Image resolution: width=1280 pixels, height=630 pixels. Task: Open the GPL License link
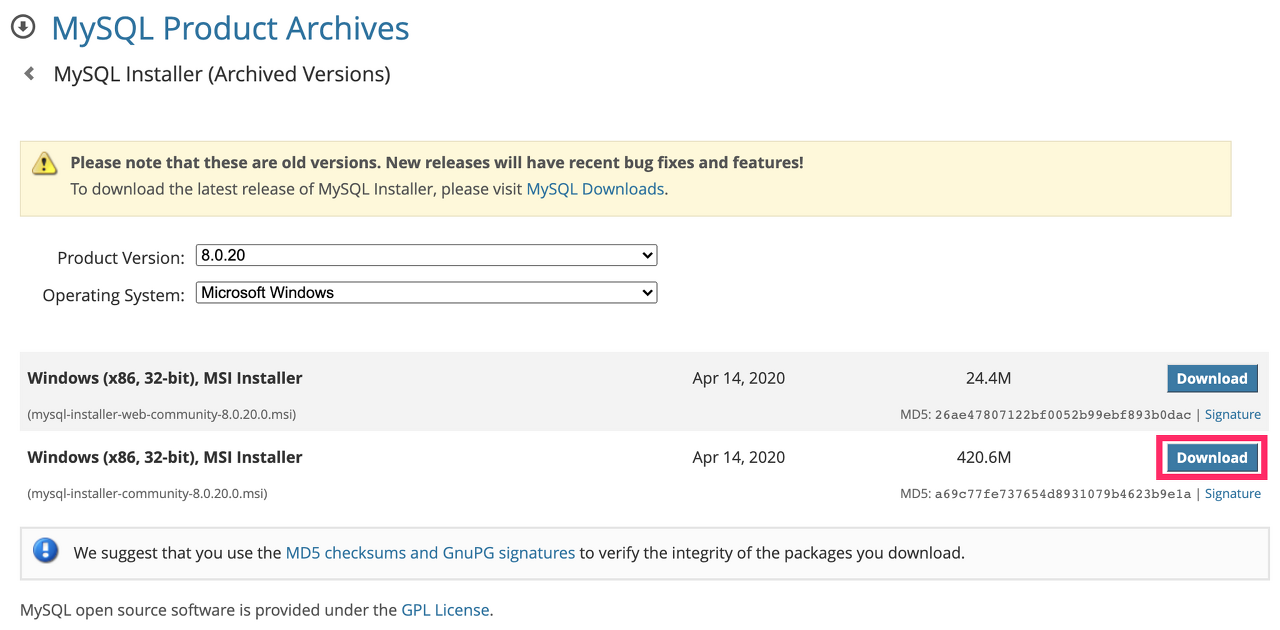[x=445, y=610]
